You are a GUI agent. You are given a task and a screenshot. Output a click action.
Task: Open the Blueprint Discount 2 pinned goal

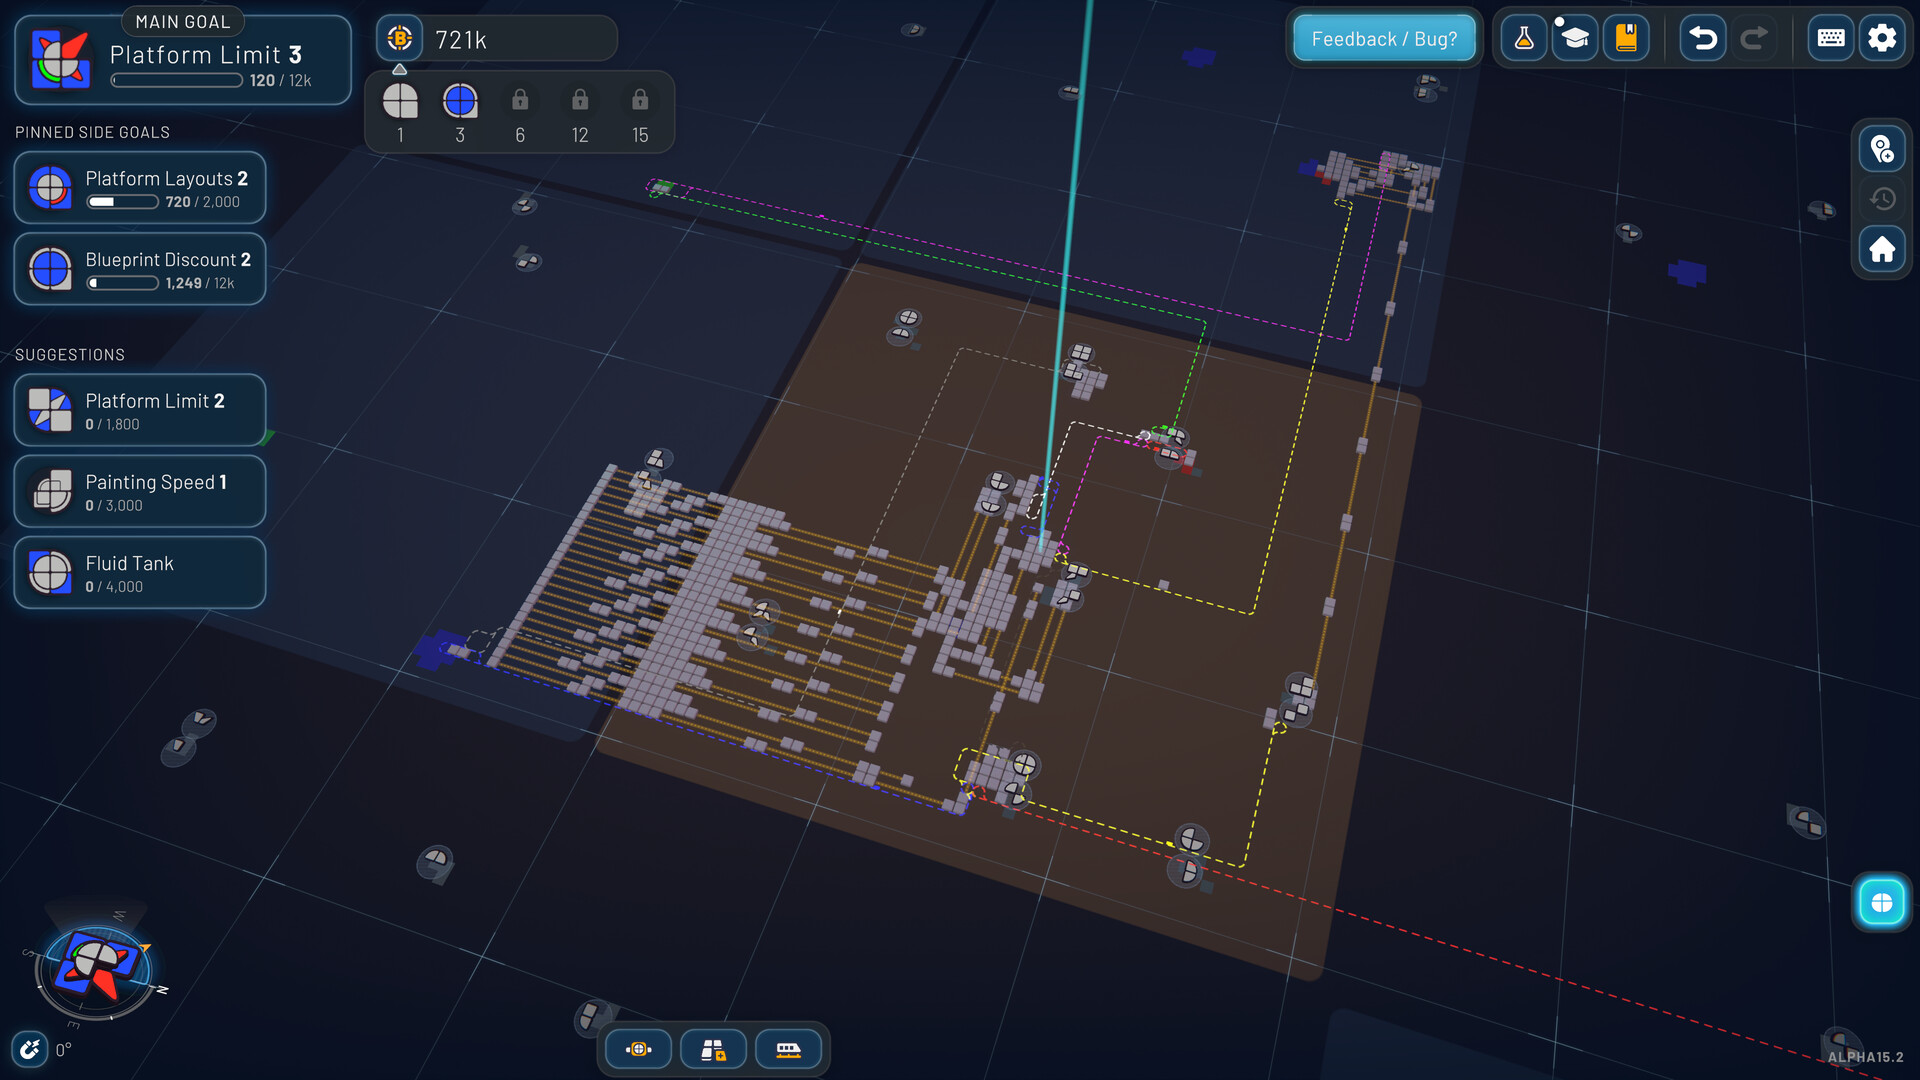pyautogui.click(x=139, y=268)
